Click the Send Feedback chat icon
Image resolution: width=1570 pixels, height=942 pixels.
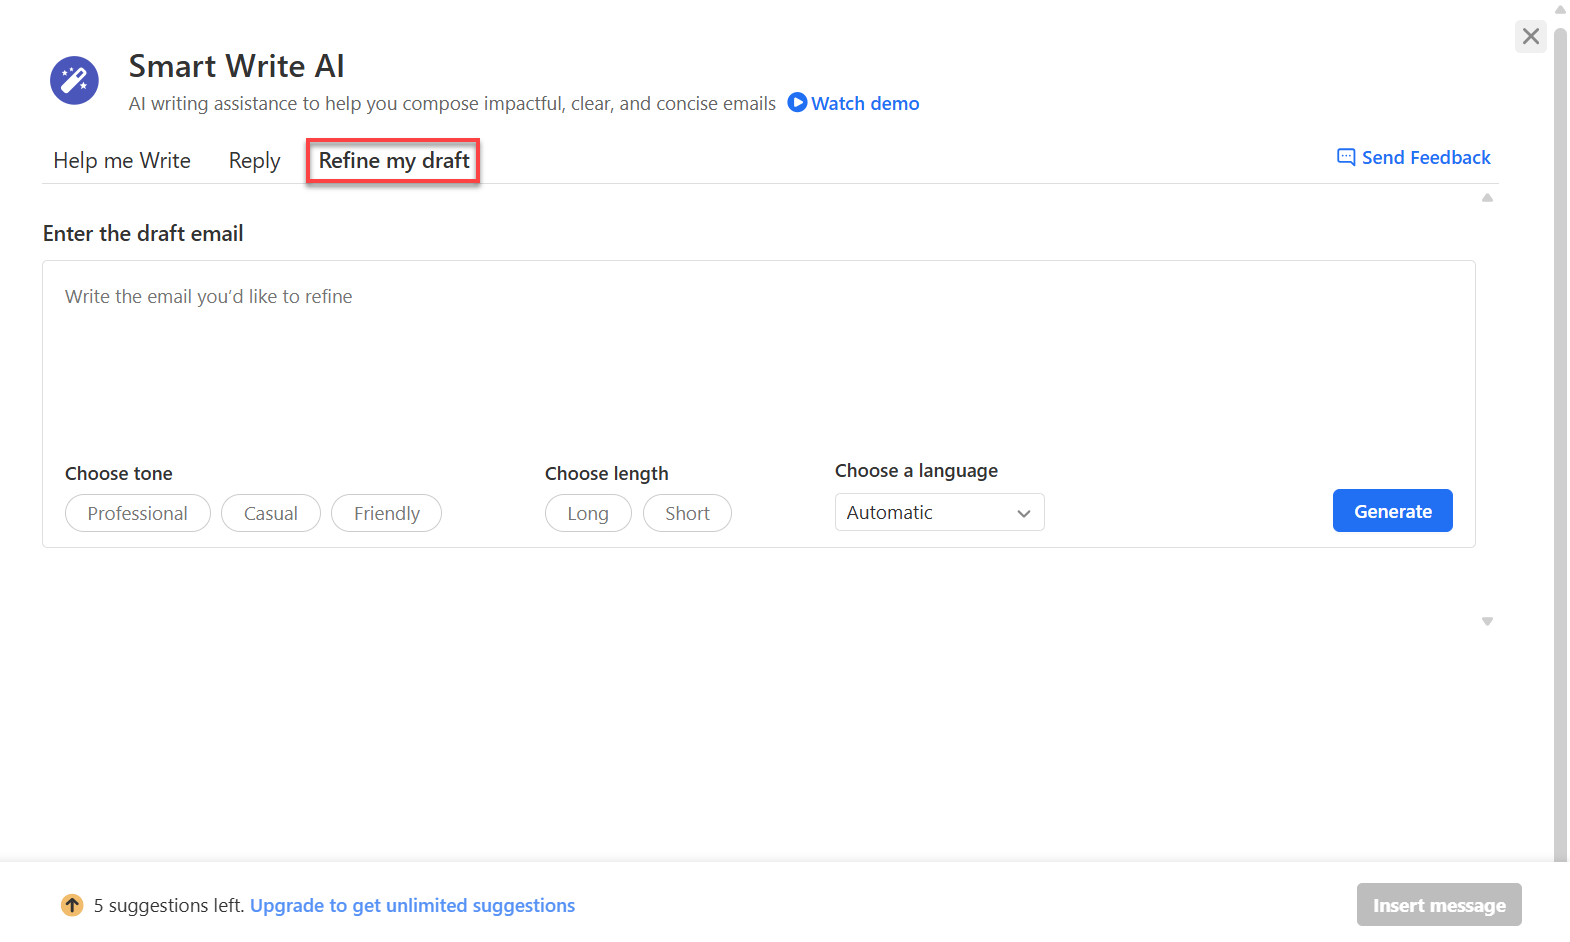point(1346,157)
